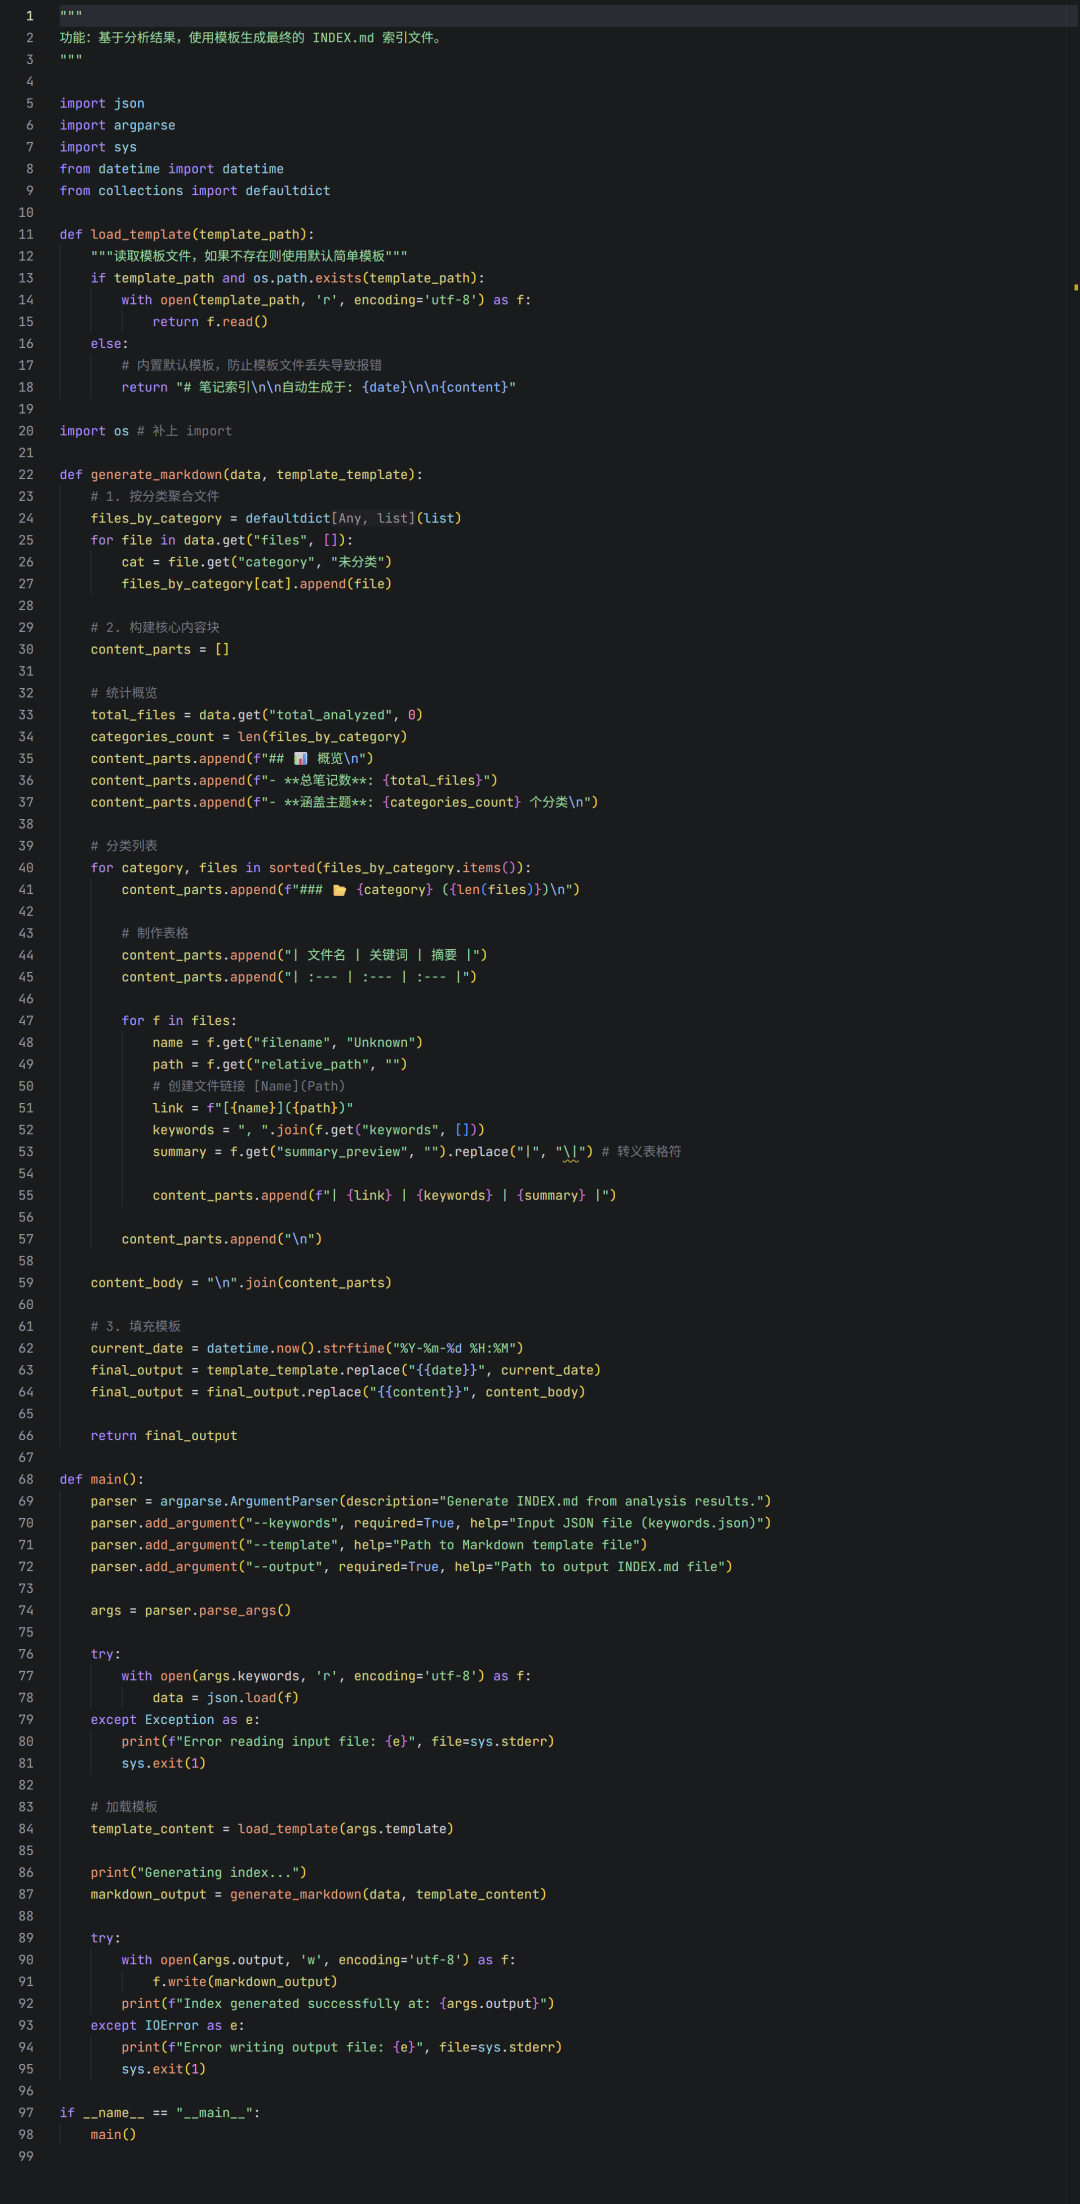Click 'argparse.ArgumentParser' on line 69
The height and width of the screenshot is (2204, 1080).
point(249,1501)
